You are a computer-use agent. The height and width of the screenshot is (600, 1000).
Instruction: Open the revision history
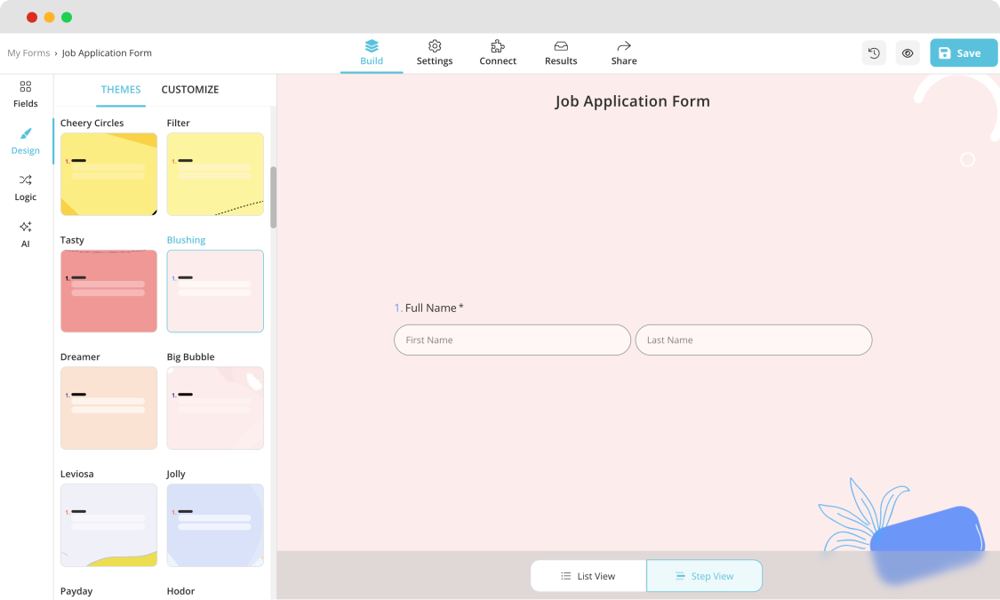click(873, 52)
